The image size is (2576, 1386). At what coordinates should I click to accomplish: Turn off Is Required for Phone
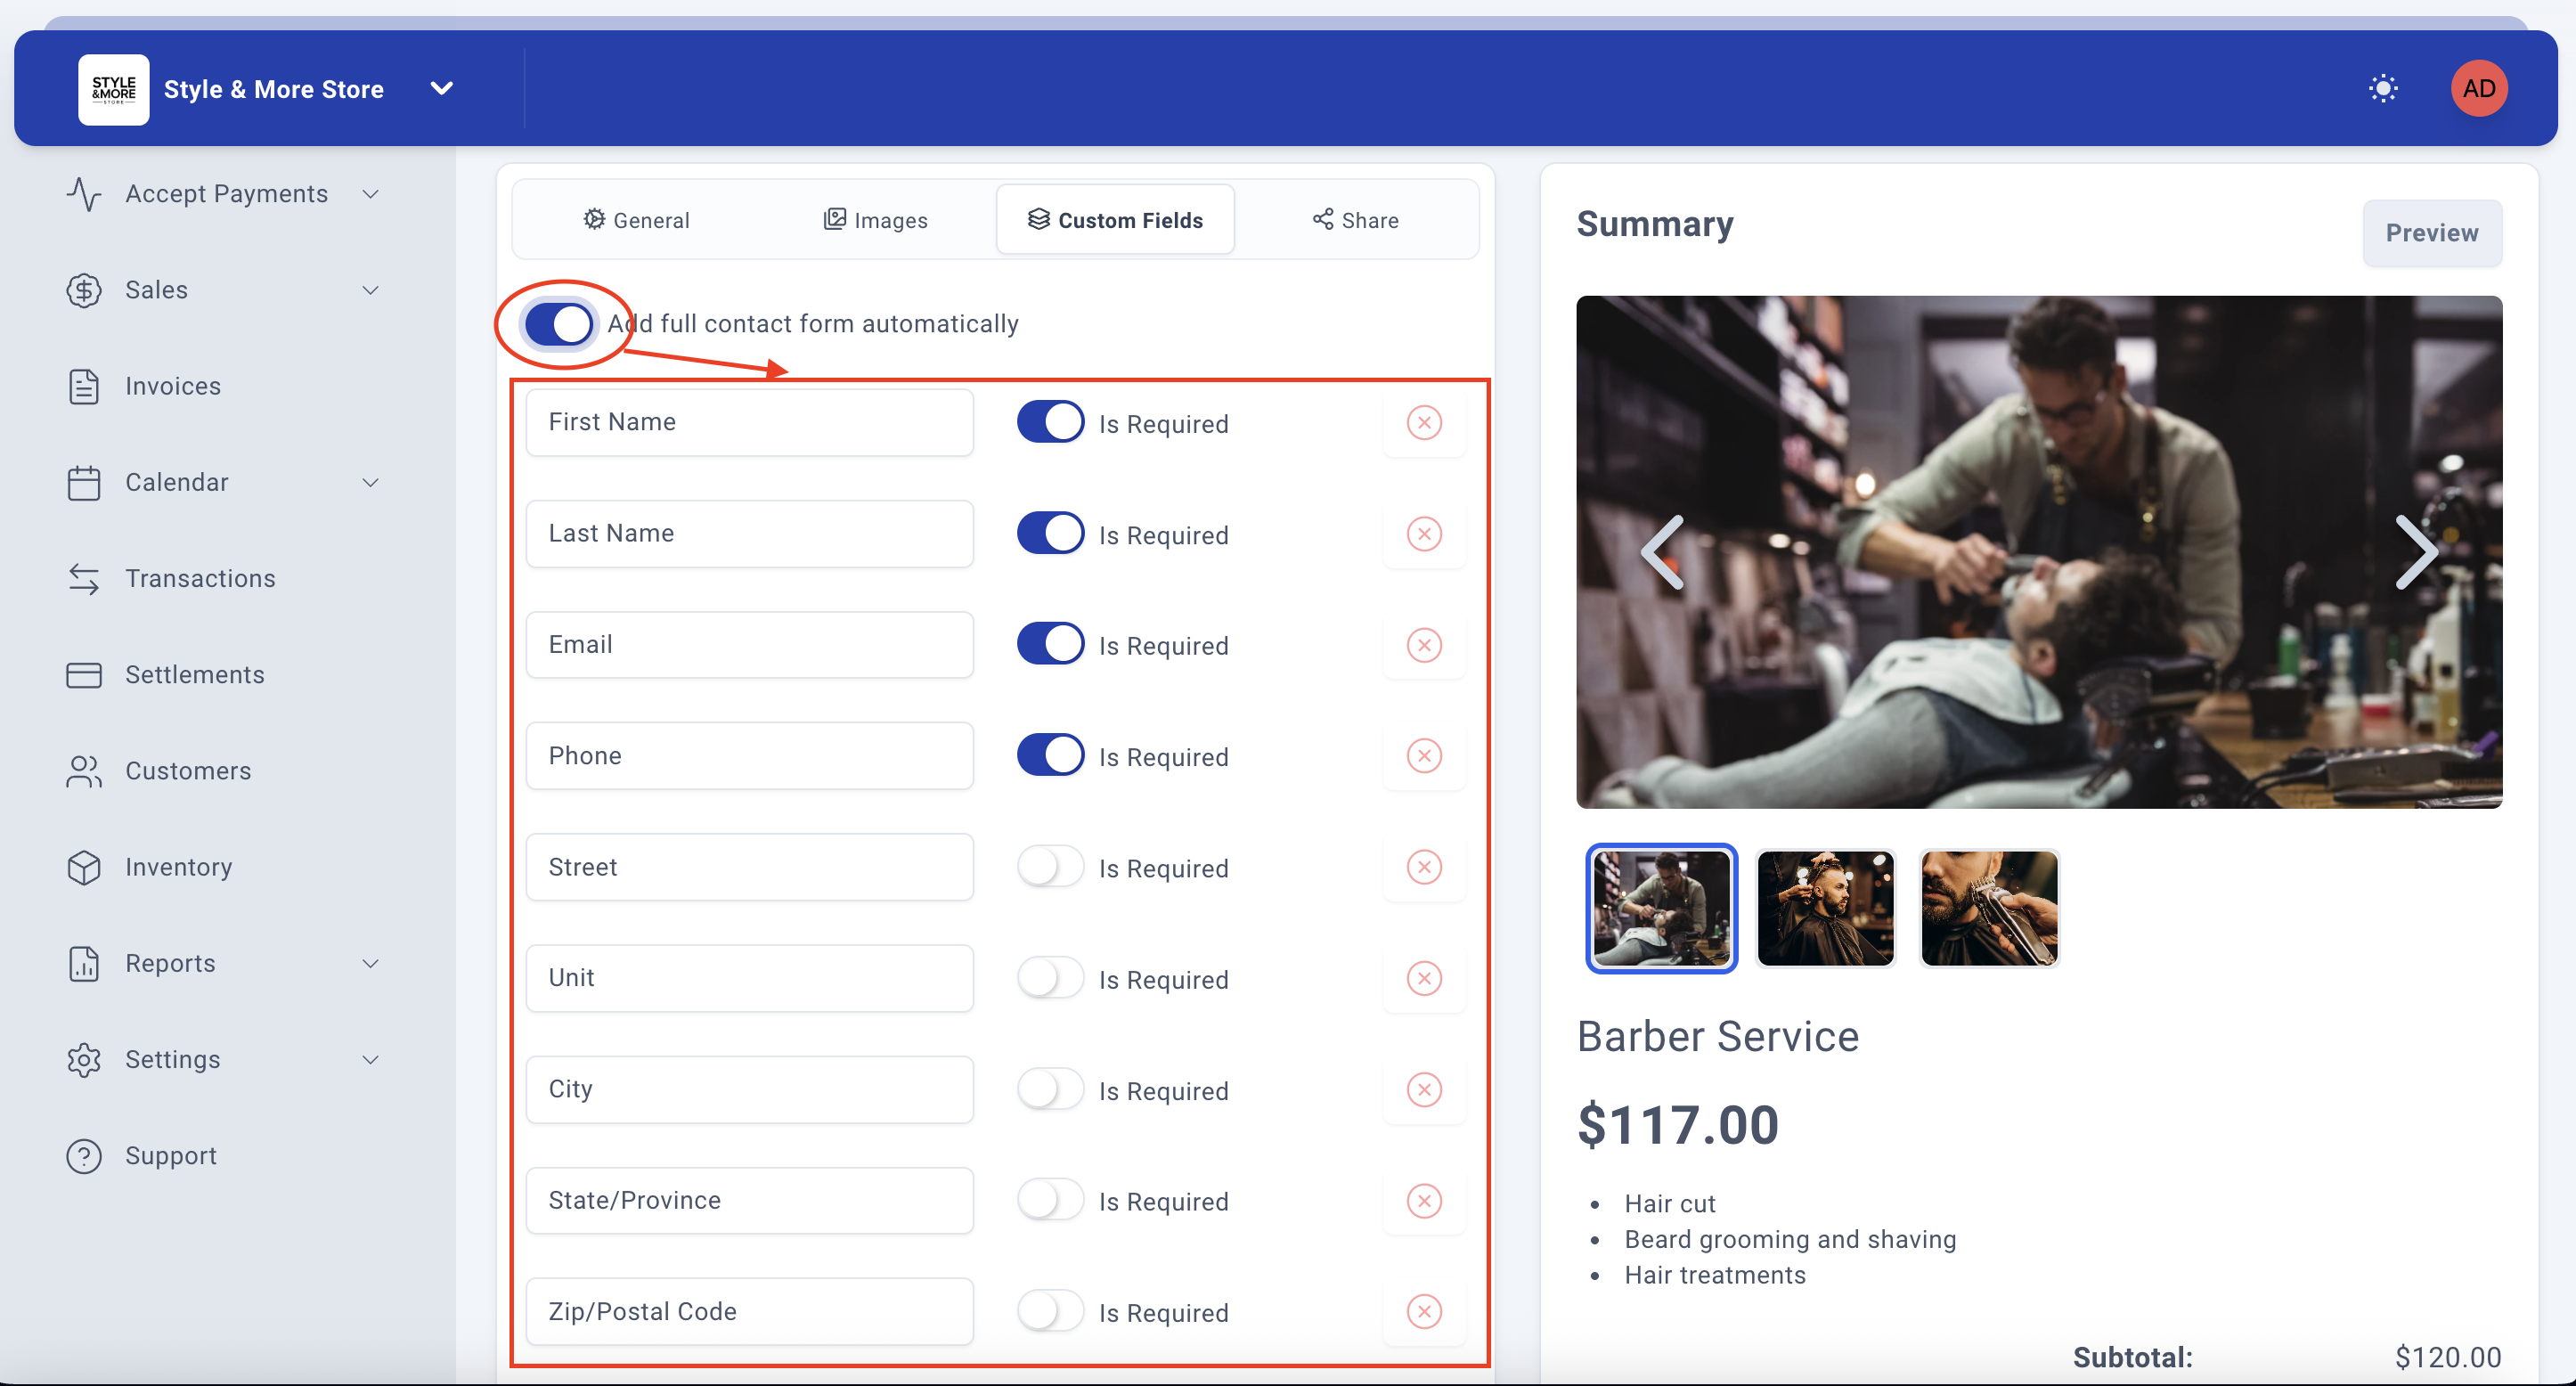(1050, 755)
